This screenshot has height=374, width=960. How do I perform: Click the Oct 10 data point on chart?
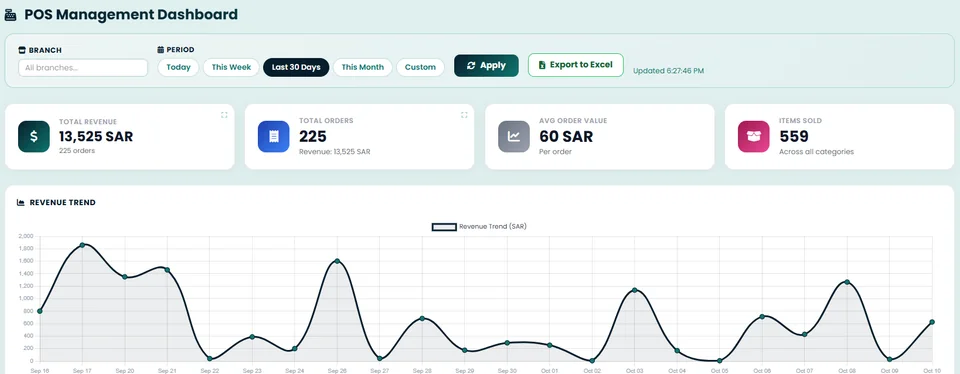point(932,322)
